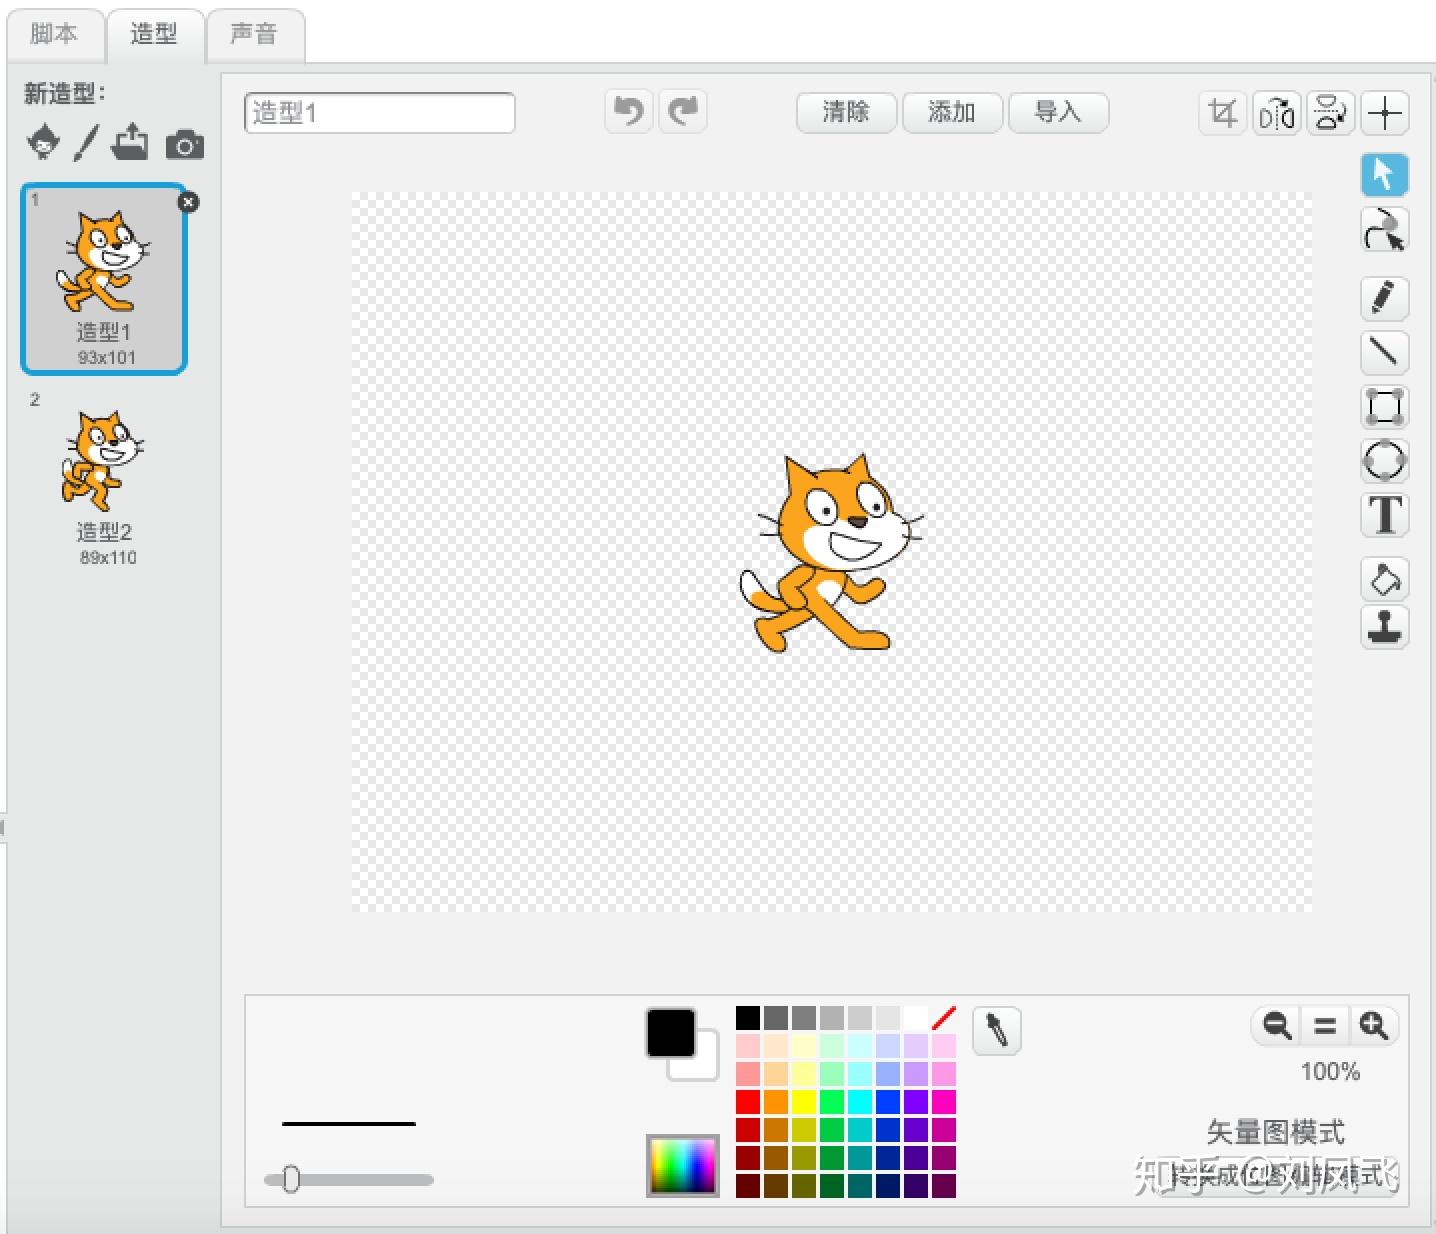
Task: Paint a new costume with brush icon
Action: pyautogui.click(x=86, y=143)
